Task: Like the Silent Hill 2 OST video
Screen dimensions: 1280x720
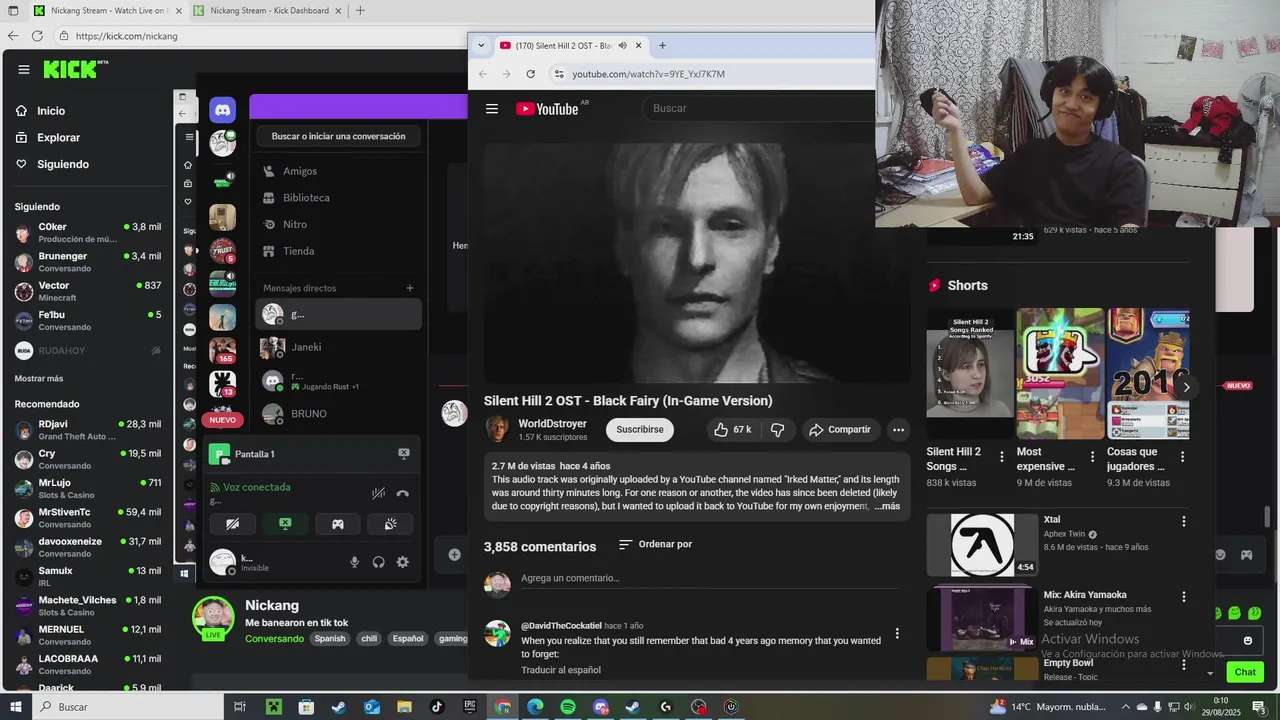Action: (731, 430)
